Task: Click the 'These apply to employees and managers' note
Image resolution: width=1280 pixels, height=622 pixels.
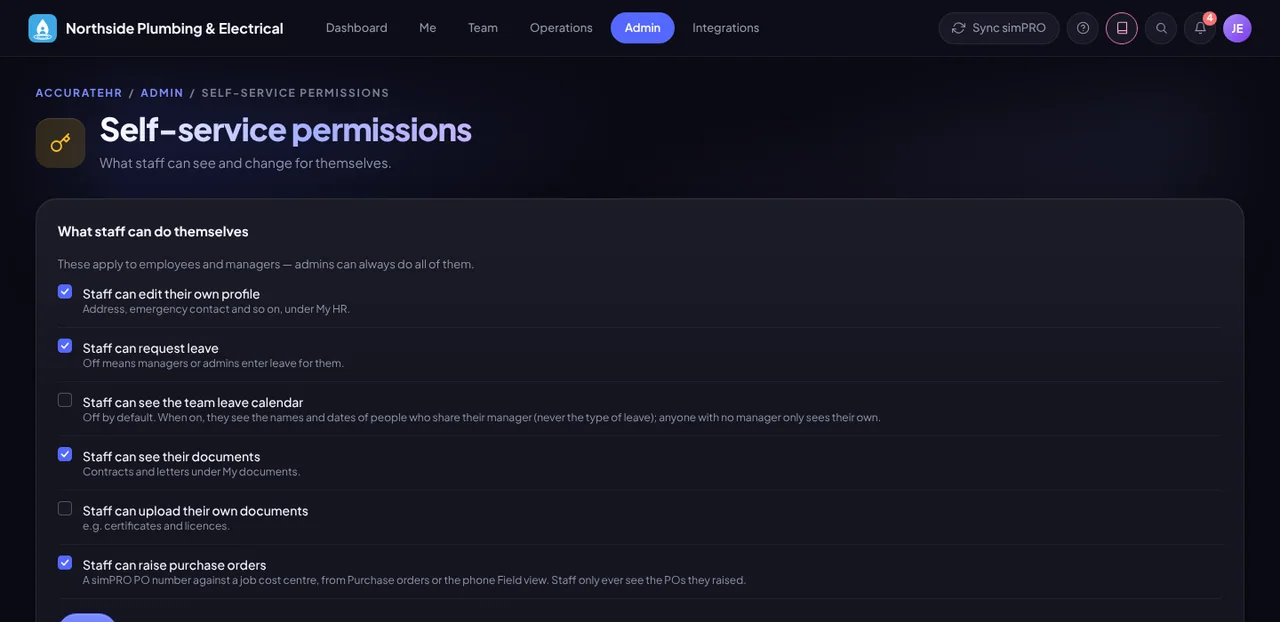Action: pyautogui.click(x=266, y=264)
